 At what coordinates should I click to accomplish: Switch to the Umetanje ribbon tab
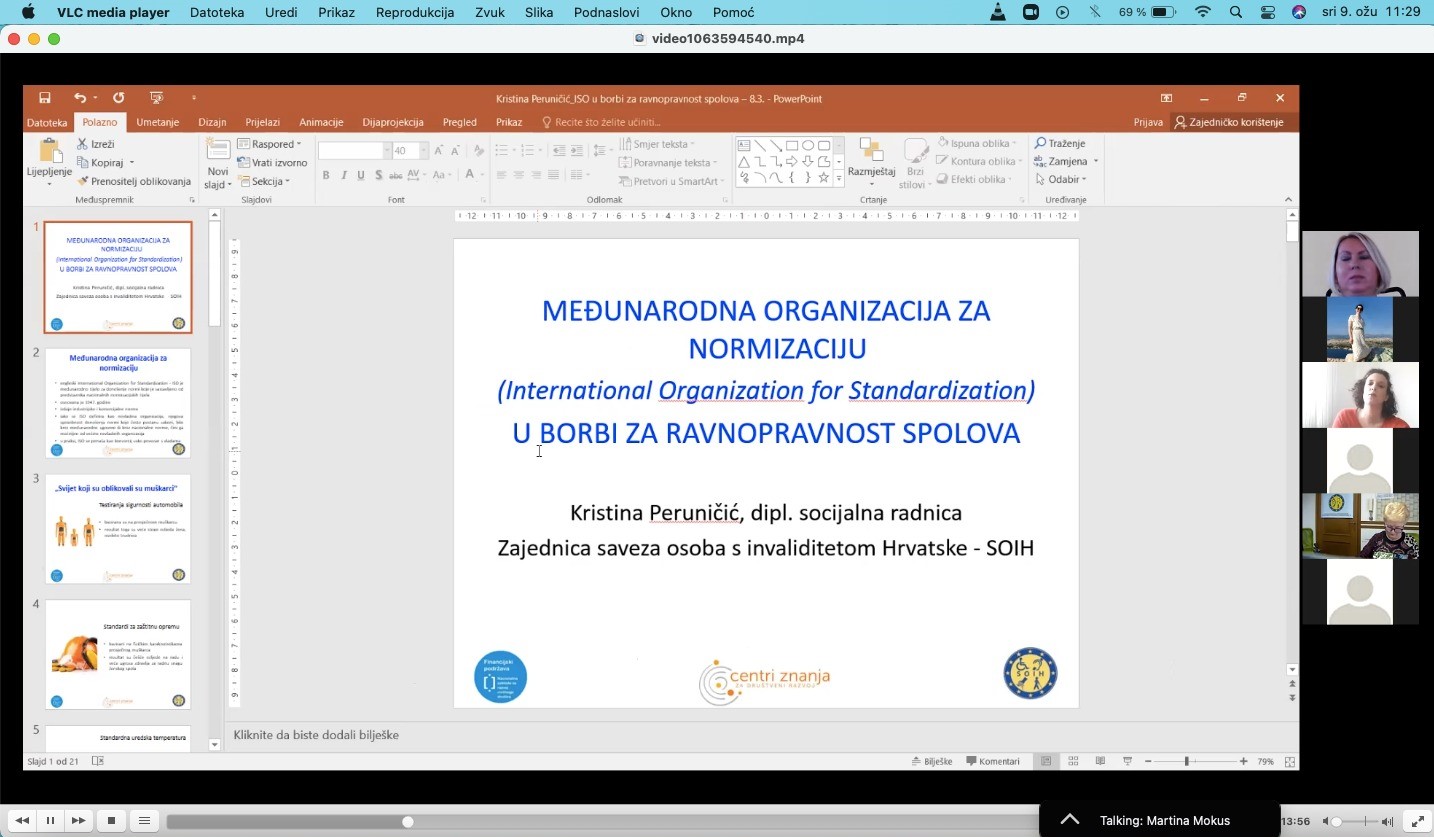(157, 122)
